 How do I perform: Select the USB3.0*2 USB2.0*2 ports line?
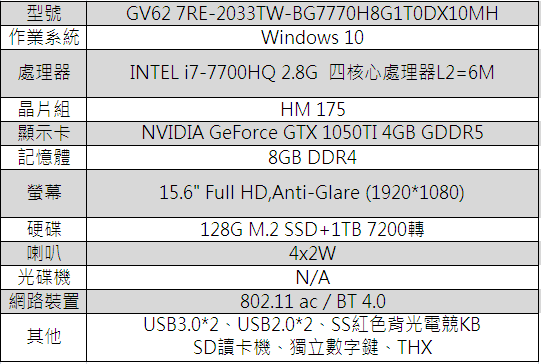pos(312,325)
